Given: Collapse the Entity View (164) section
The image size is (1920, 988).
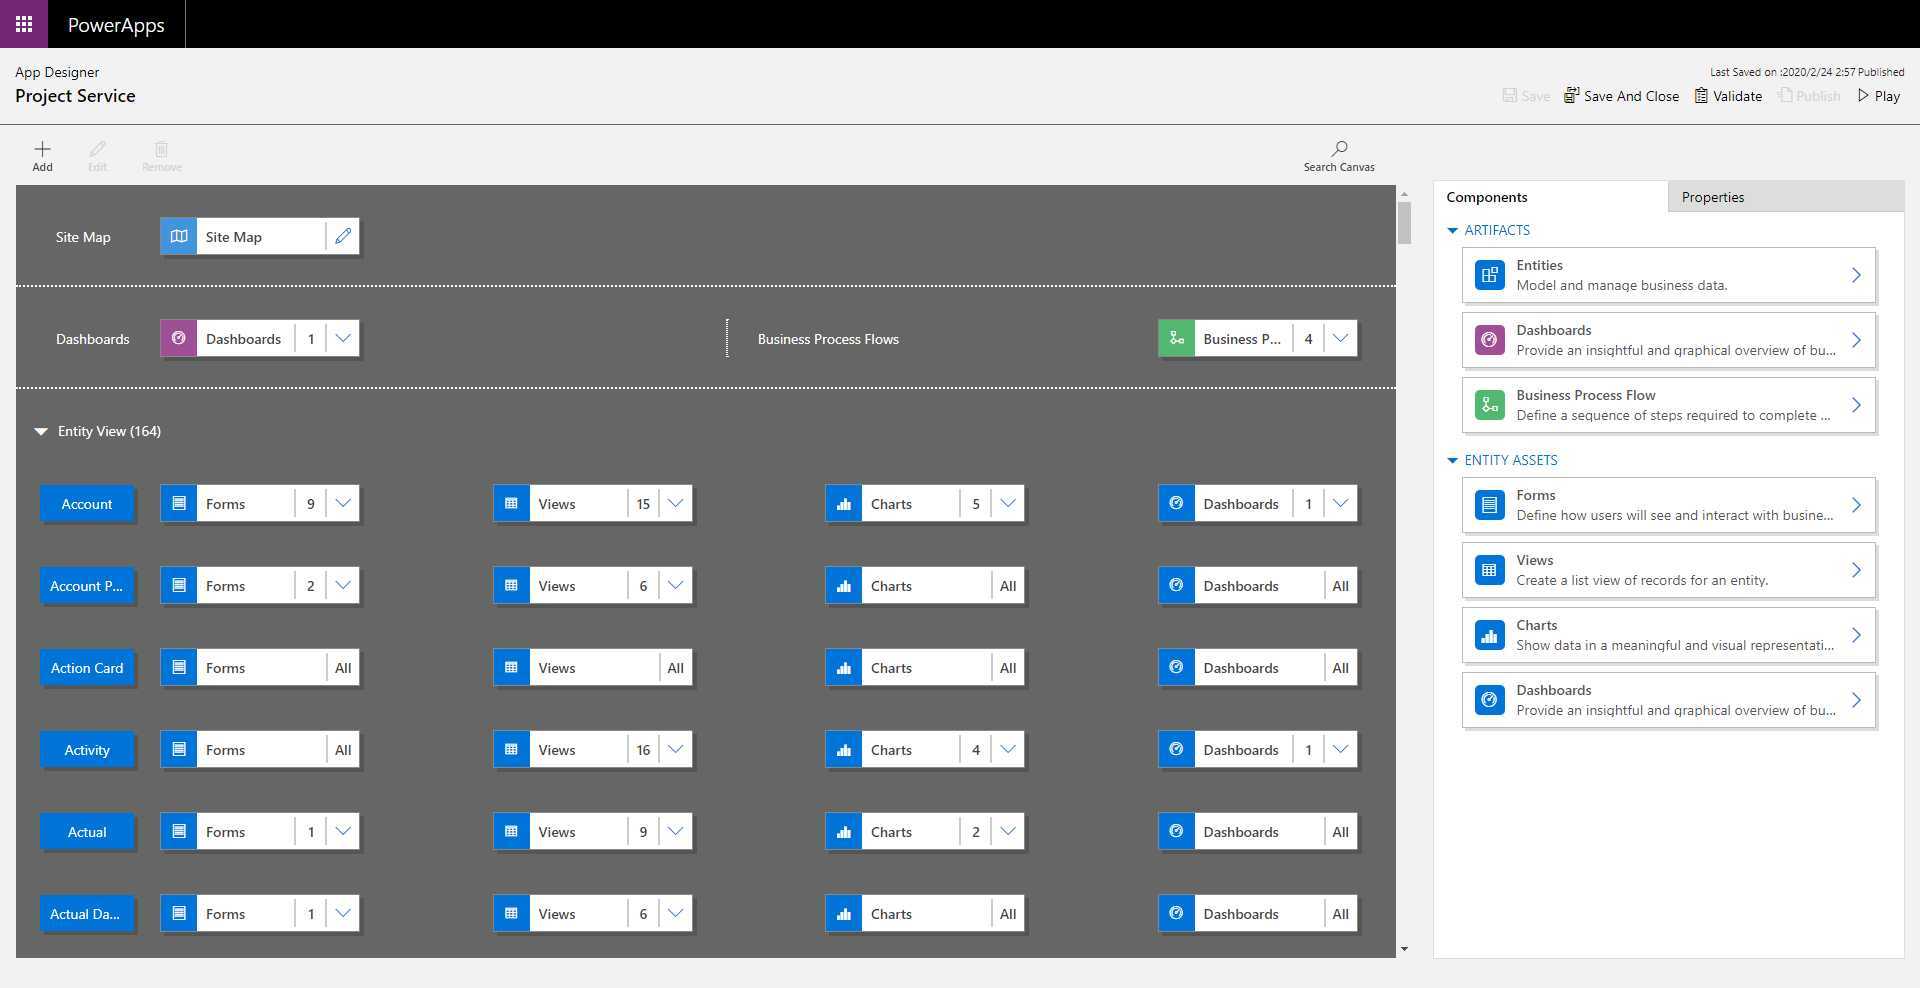Looking at the screenshot, I should [41, 431].
